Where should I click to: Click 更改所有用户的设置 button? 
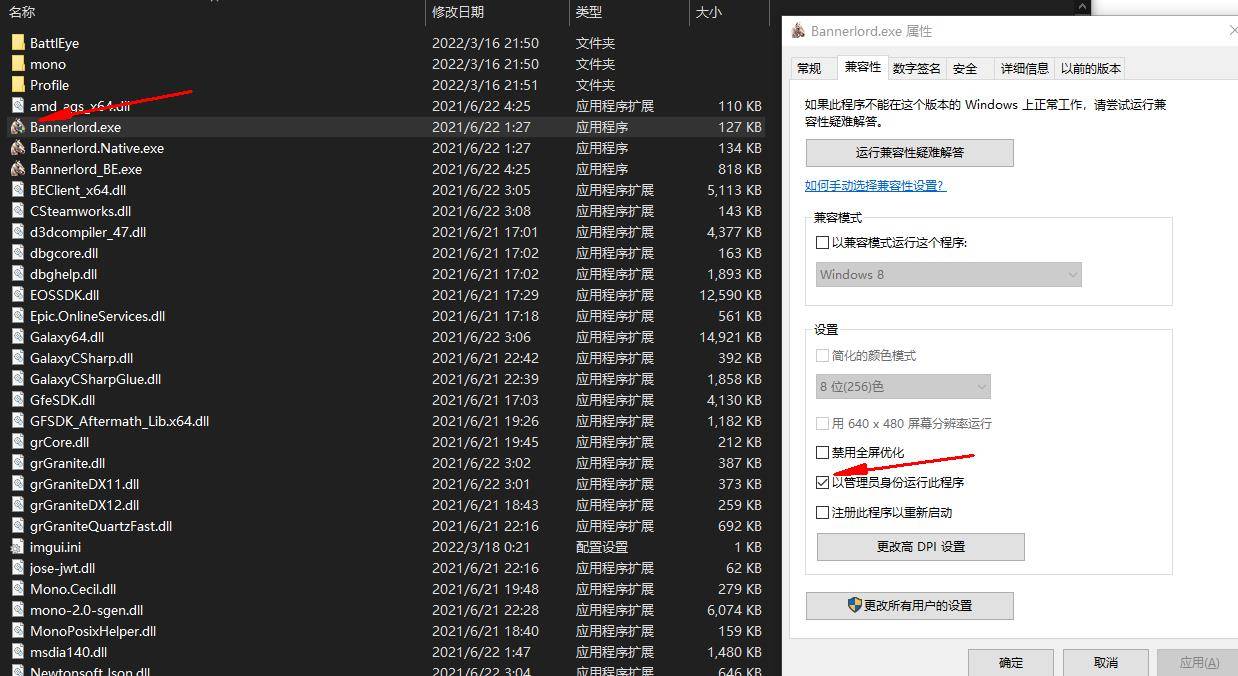(910, 606)
